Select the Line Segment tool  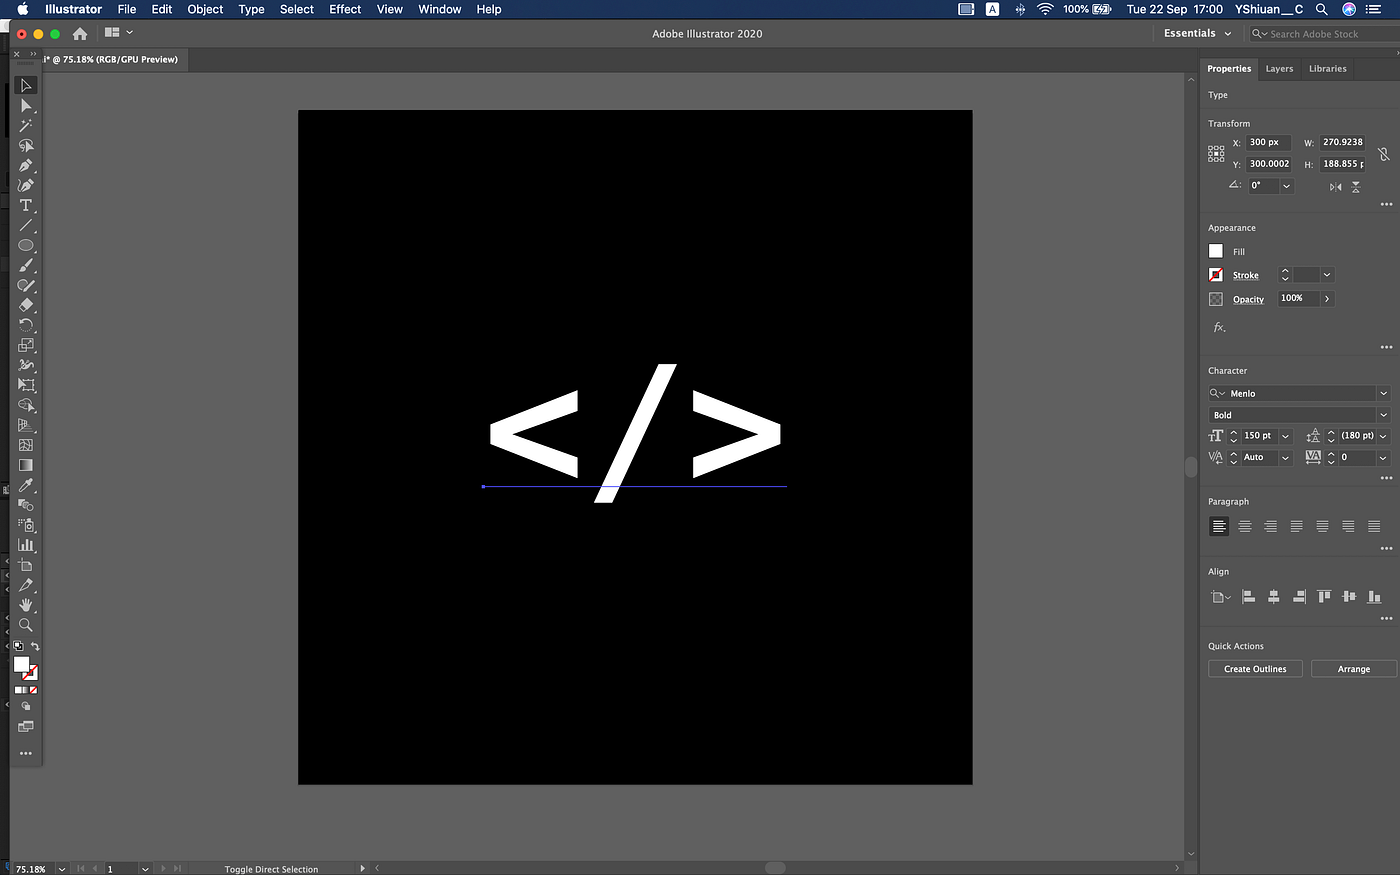26,226
